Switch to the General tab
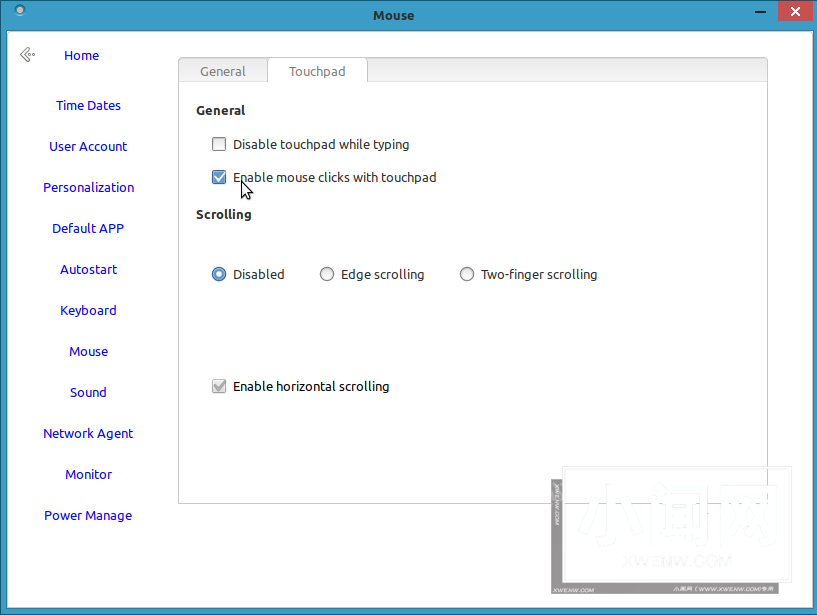 (222, 71)
